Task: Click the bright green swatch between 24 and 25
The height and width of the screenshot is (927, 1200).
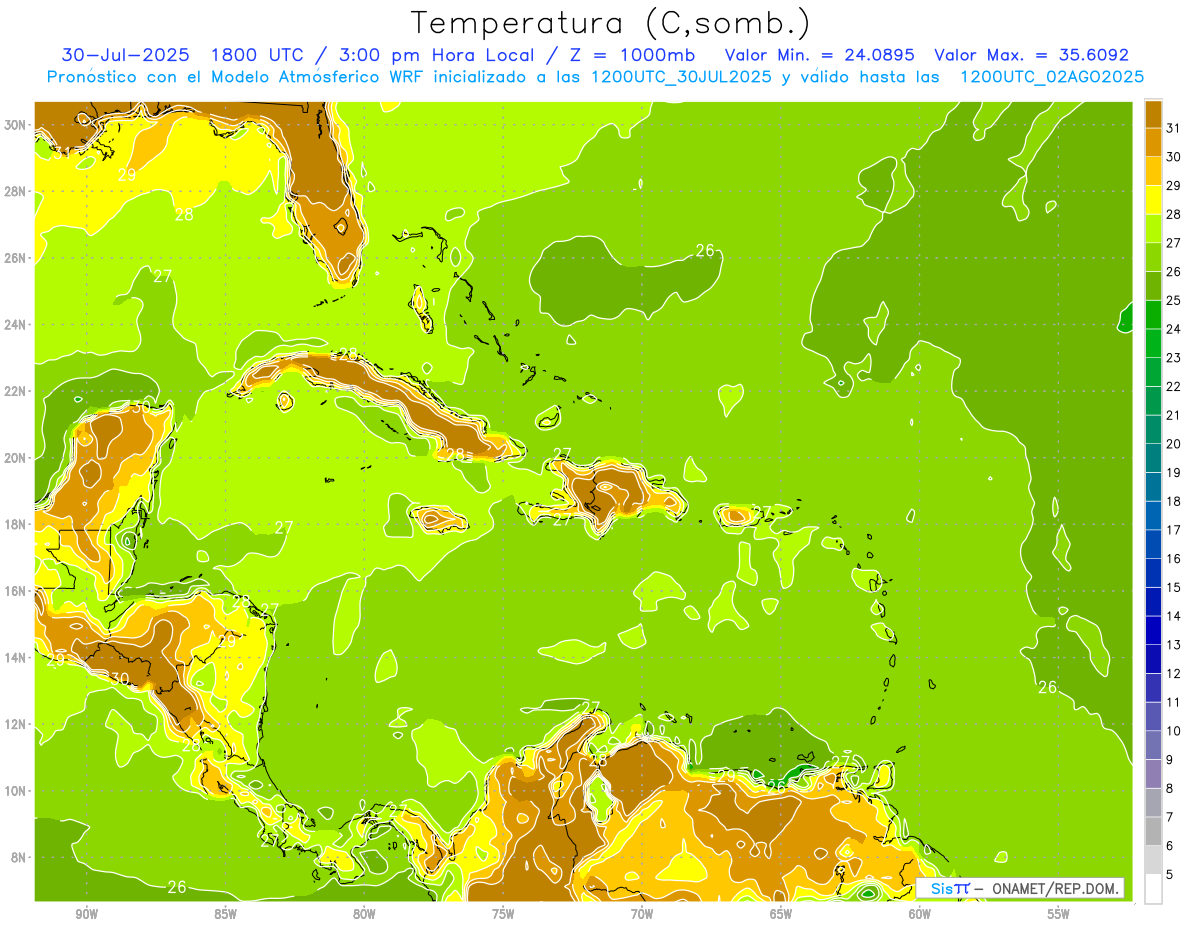Action: (x=1153, y=315)
